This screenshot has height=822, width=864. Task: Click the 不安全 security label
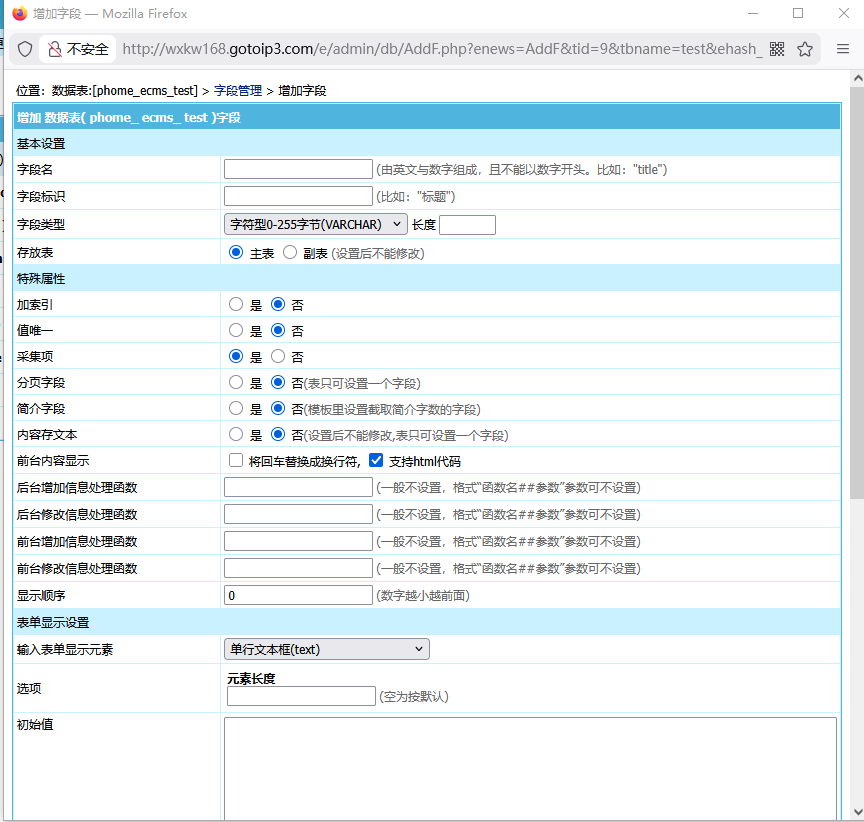click(x=88, y=49)
